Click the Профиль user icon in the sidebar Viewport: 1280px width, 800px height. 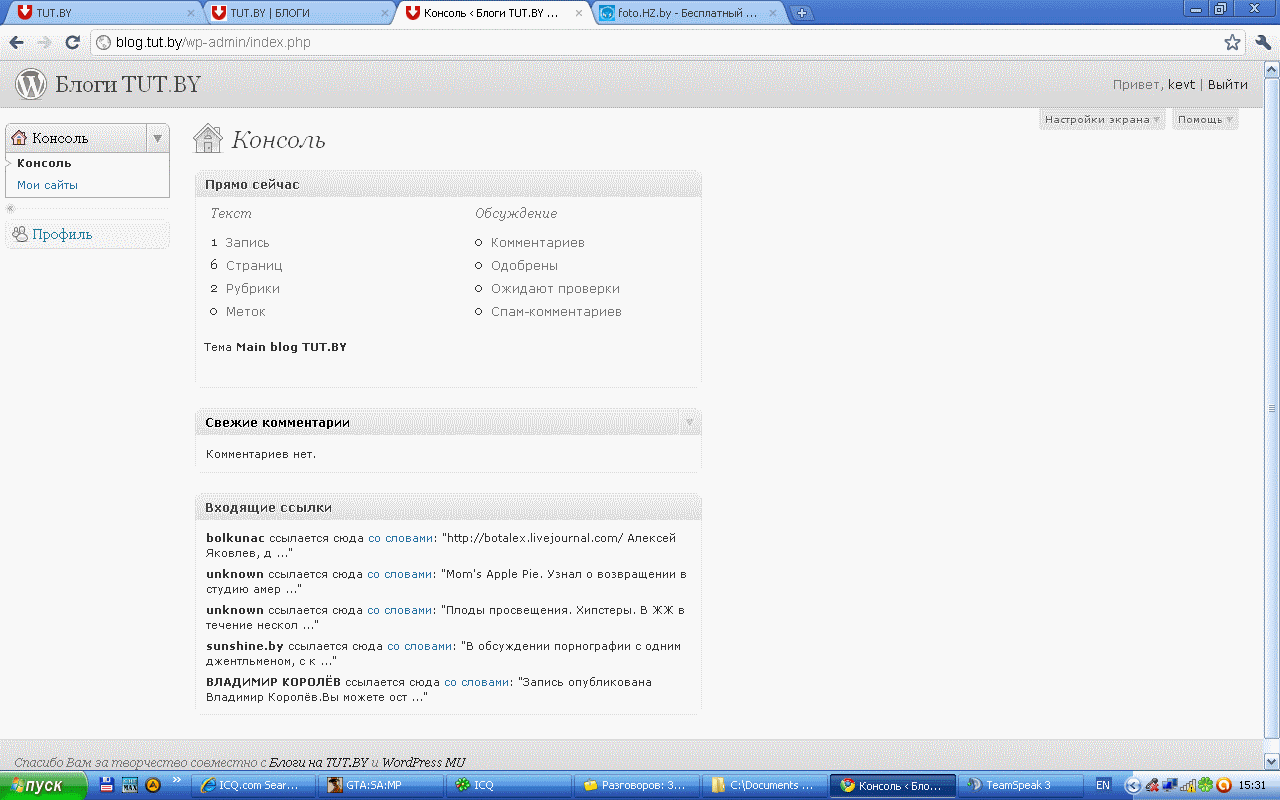tap(19, 234)
